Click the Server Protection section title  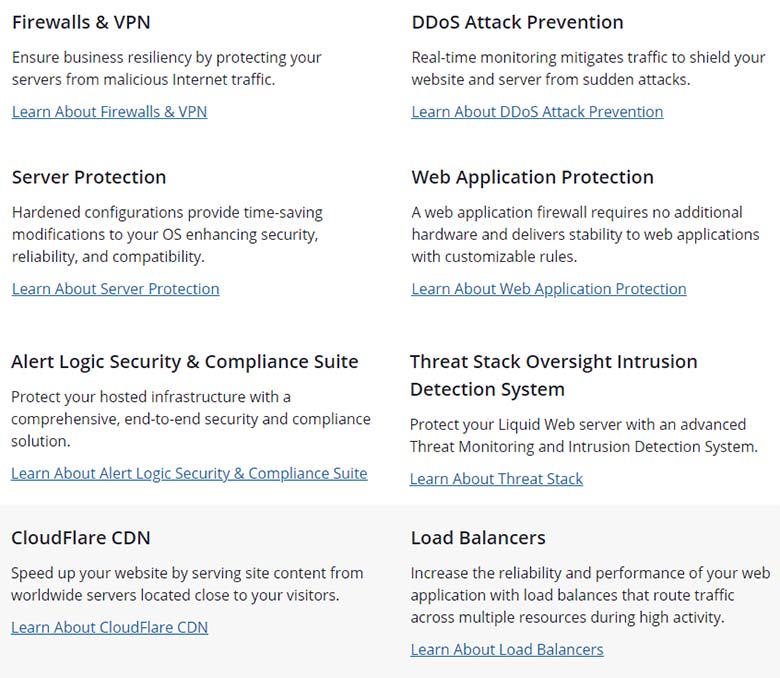[89, 177]
